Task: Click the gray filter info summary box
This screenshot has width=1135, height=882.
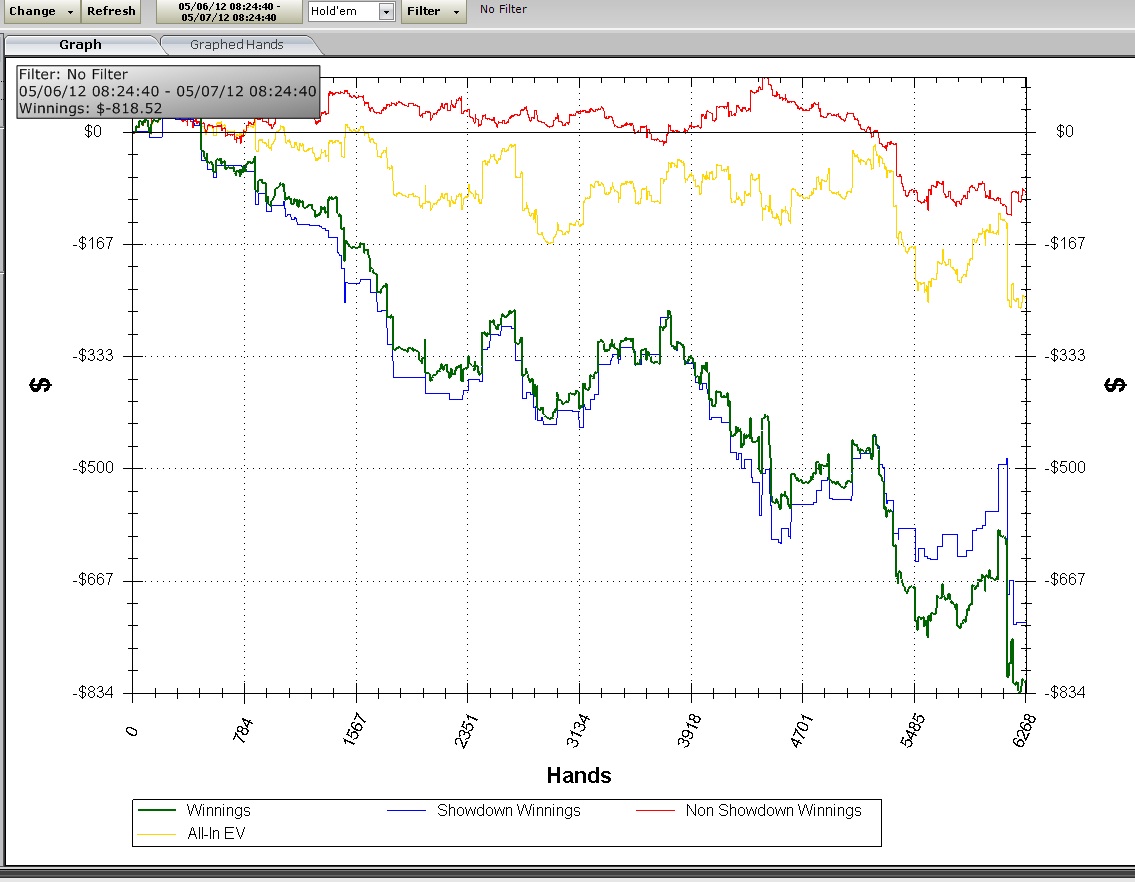Action: coord(168,91)
